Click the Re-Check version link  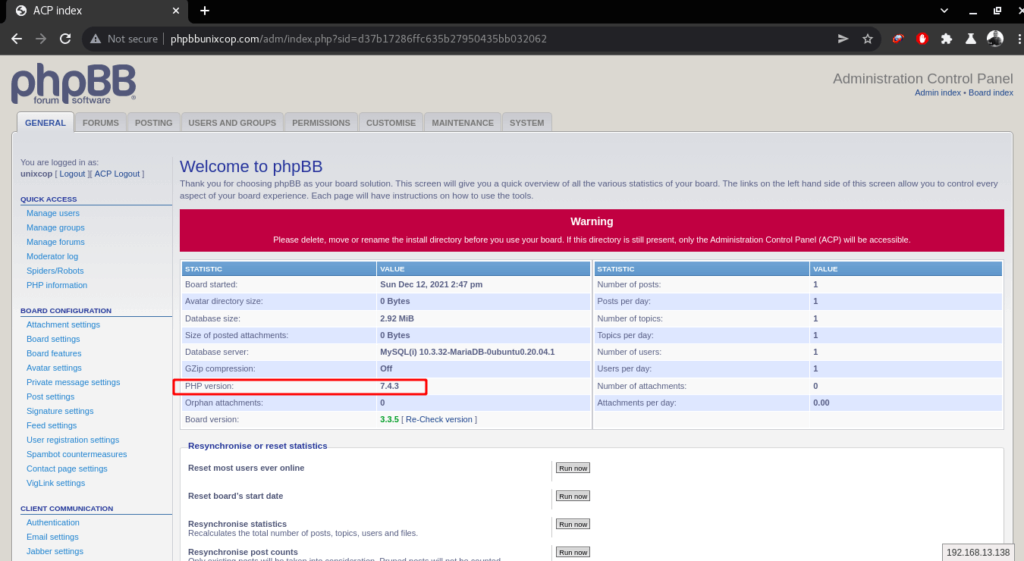439,419
